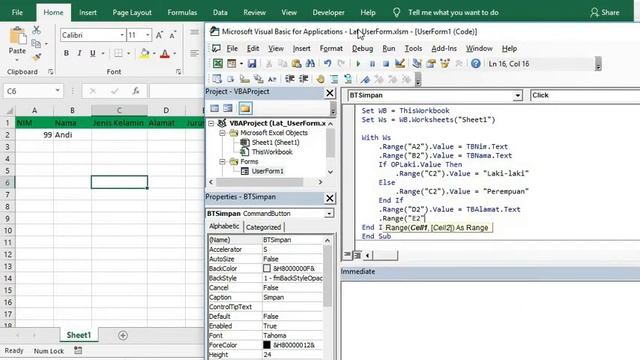Toggle Italic in Excel ribbon
The height and width of the screenshot is (360, 640).
tap(80, 53)
